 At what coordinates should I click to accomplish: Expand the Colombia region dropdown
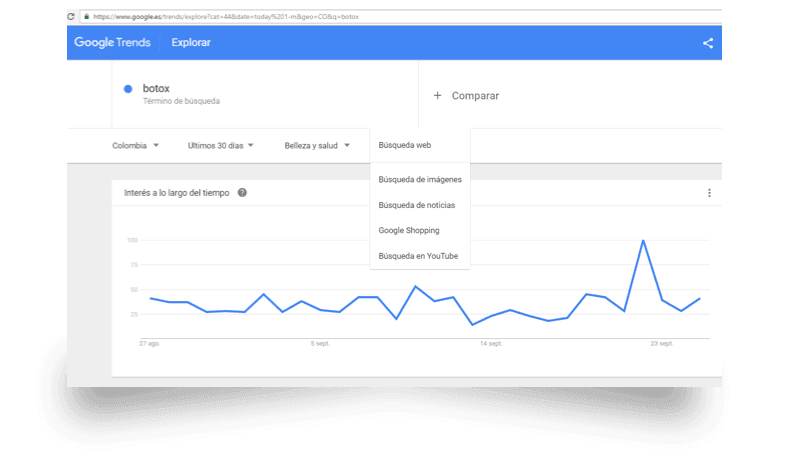coord(135,145)
